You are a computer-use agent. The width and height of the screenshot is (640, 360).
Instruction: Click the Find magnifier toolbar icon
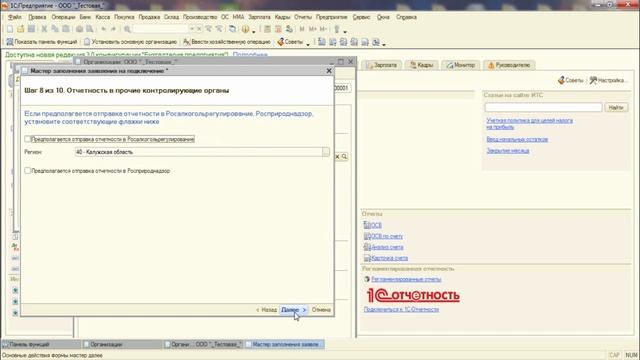click(x=127, y=29)
